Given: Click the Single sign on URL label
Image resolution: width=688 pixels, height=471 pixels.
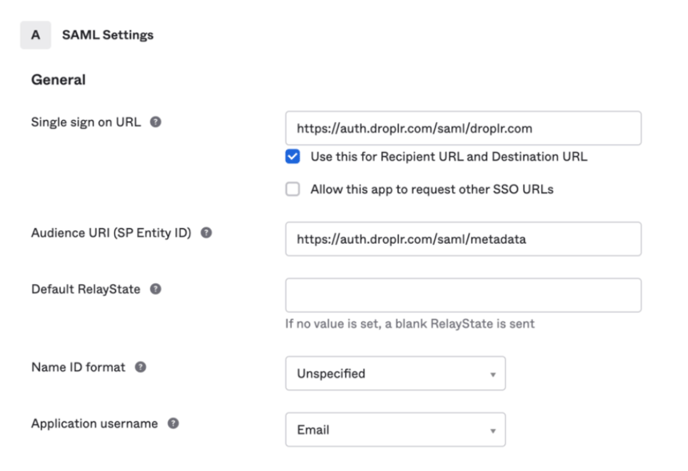Looking at the screenshot, I should [86, 122].
